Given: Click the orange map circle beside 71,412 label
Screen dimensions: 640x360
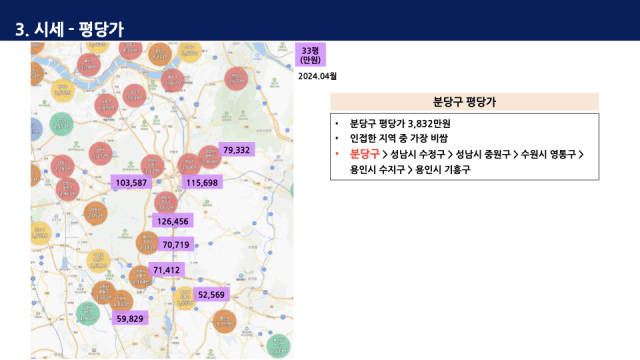Looking at the screenshot, I should (x=140, y=277).
